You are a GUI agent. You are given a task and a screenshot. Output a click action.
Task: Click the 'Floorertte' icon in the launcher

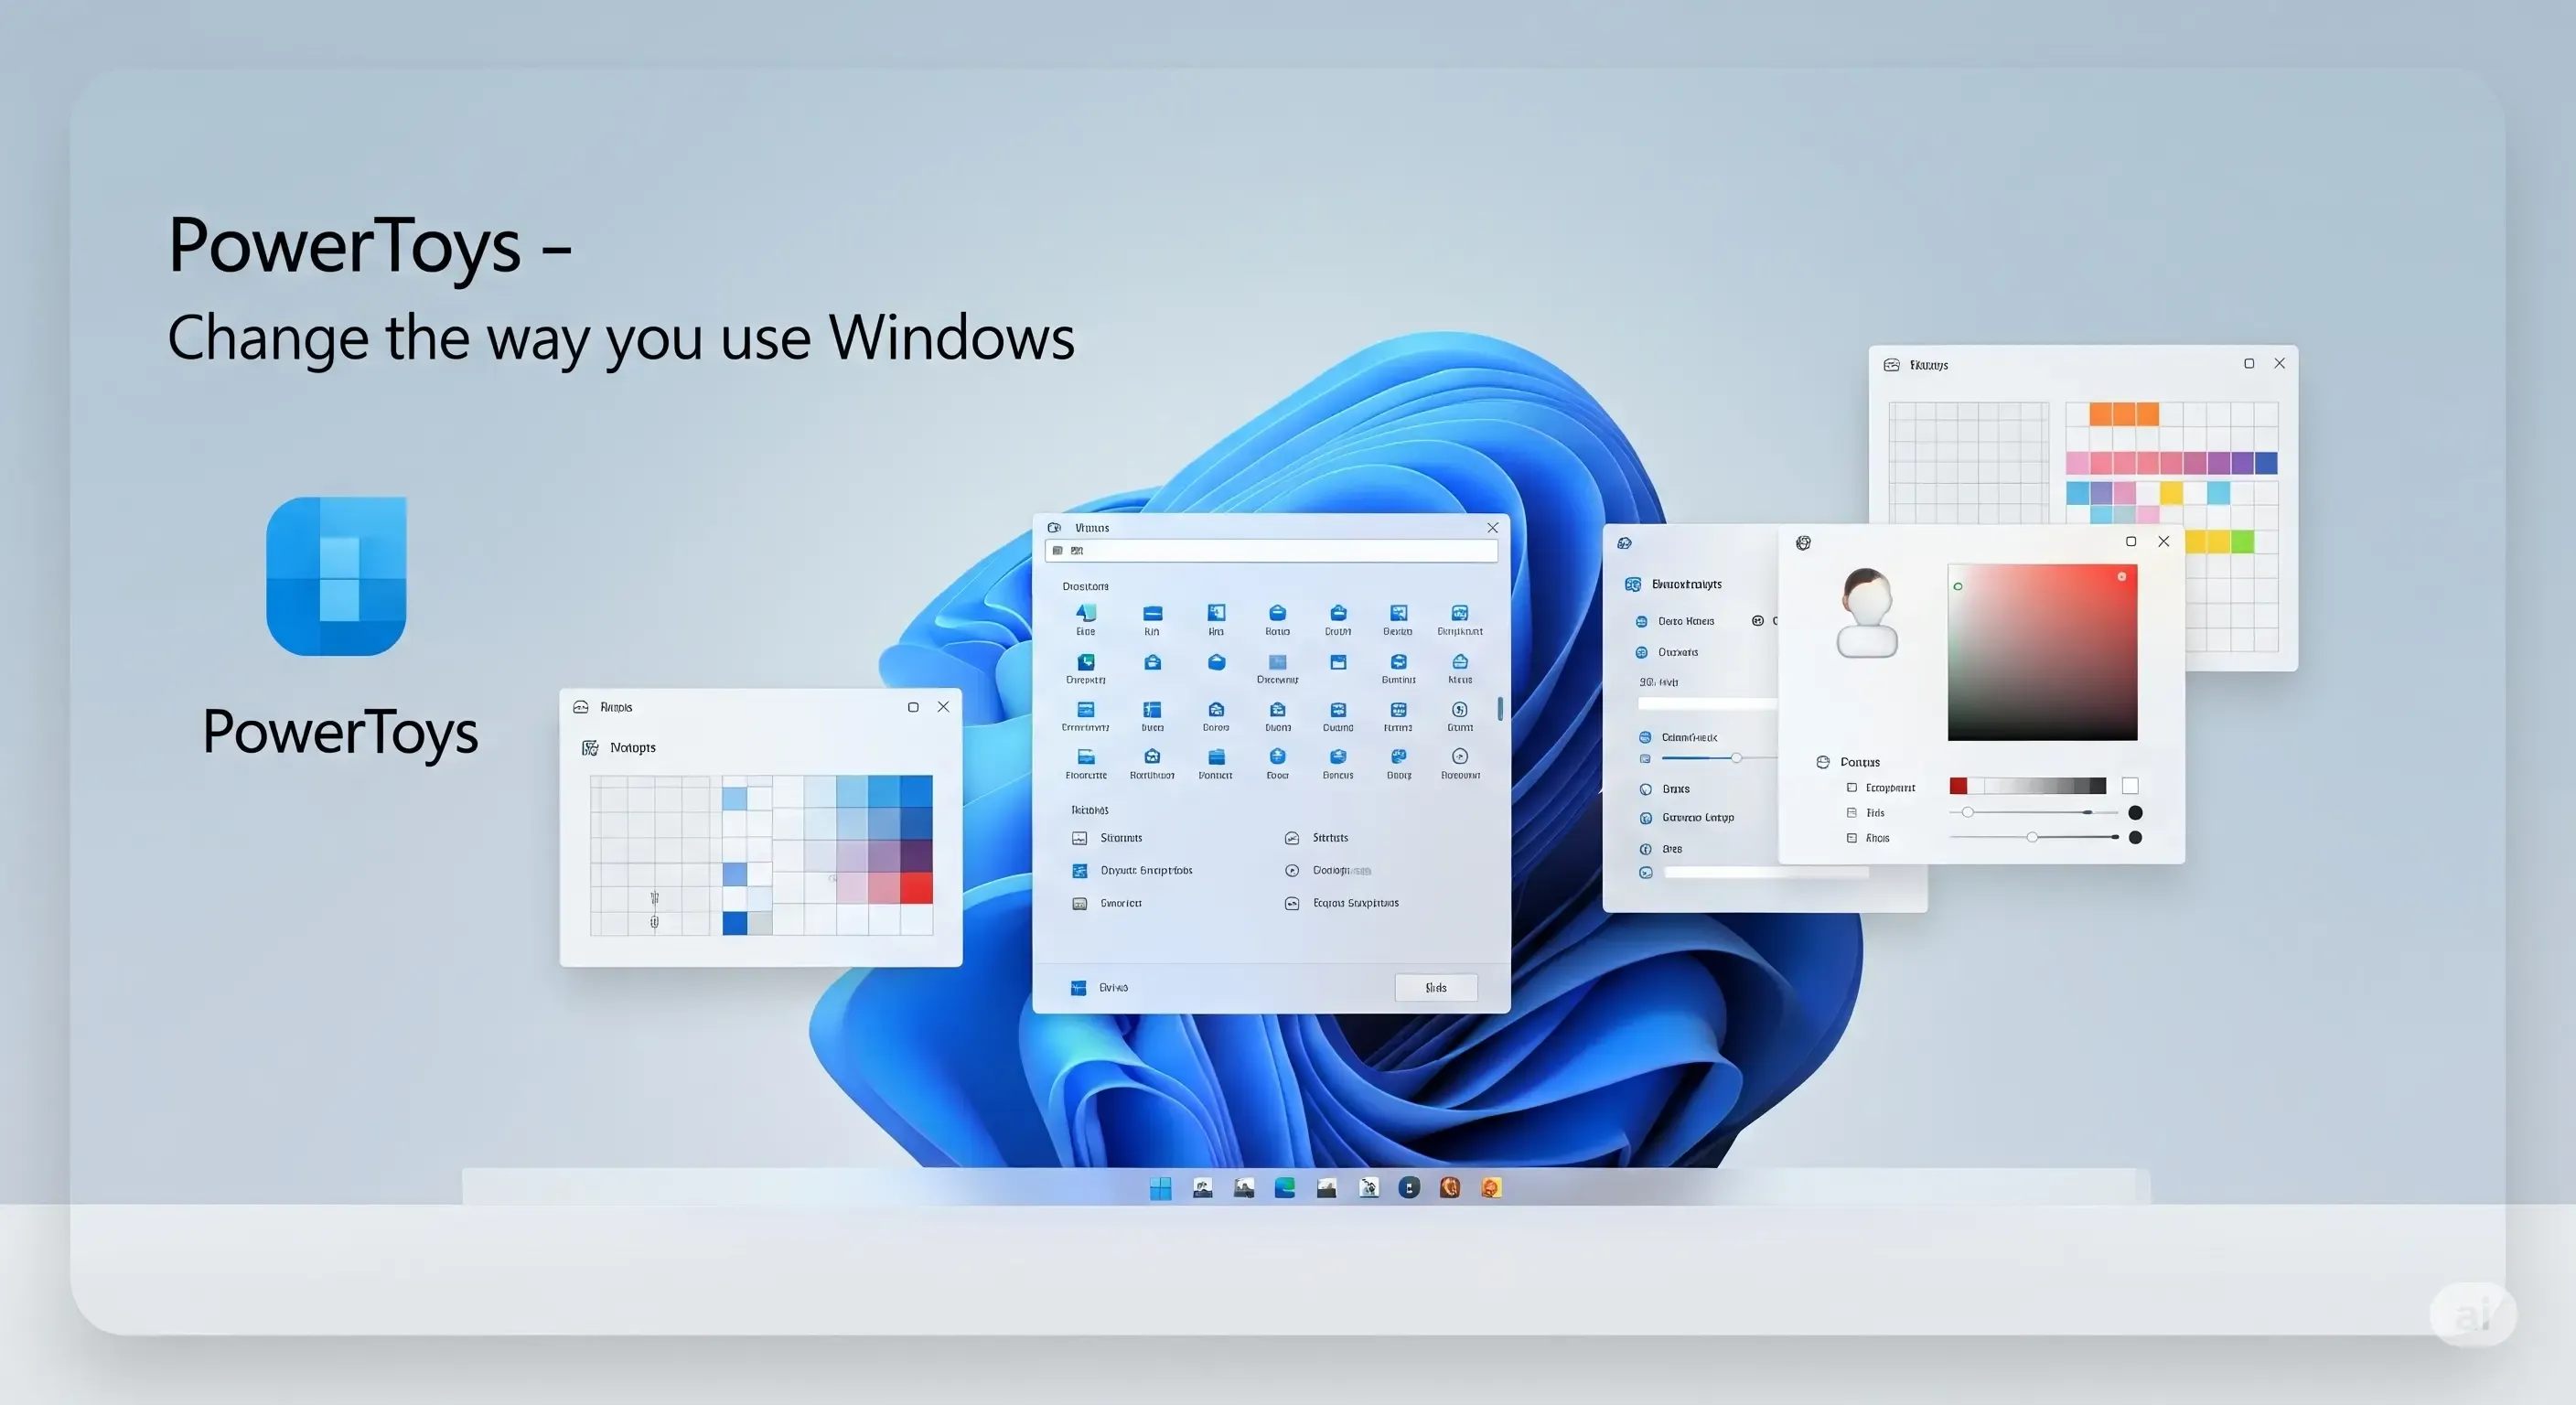coord(1086,757)
